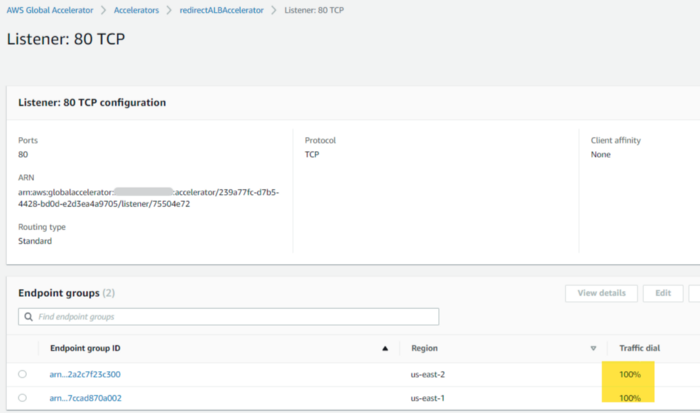Sort by the Region column arrow
700x413 pixels.
[593, 348]
